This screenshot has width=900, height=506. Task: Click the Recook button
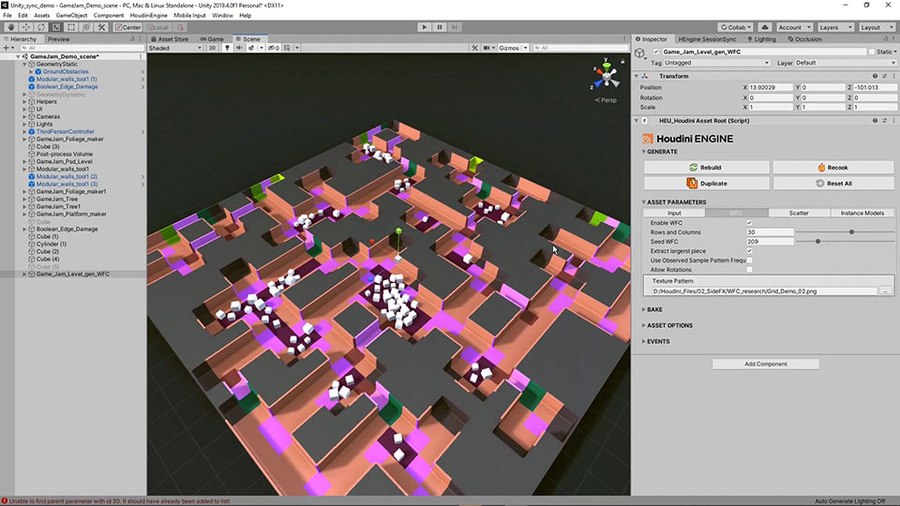click(833, 168)
